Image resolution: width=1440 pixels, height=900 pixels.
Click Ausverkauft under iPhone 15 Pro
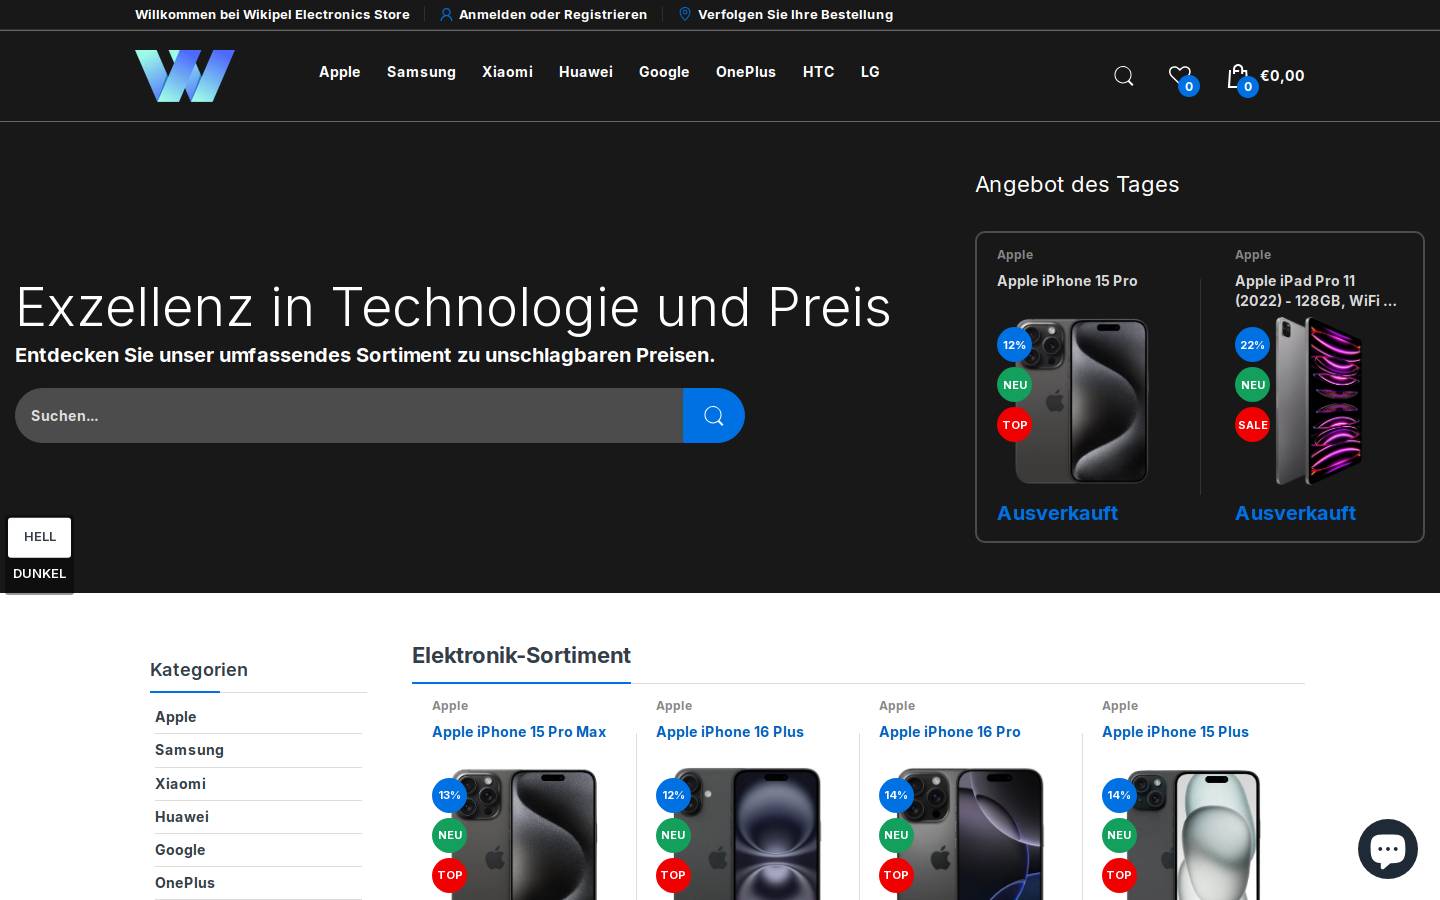(1057, 513)
